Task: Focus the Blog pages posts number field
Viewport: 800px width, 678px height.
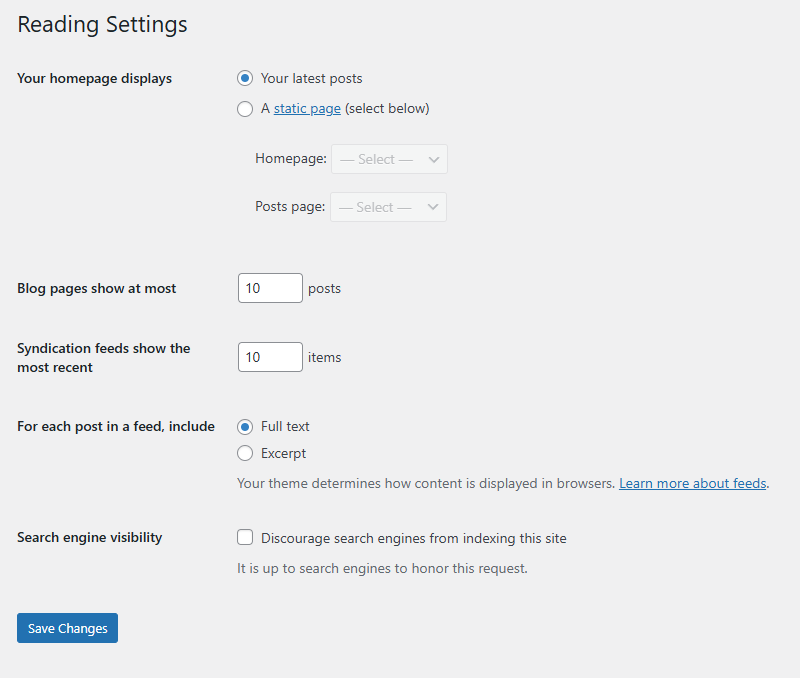Action: coord(270,288)
